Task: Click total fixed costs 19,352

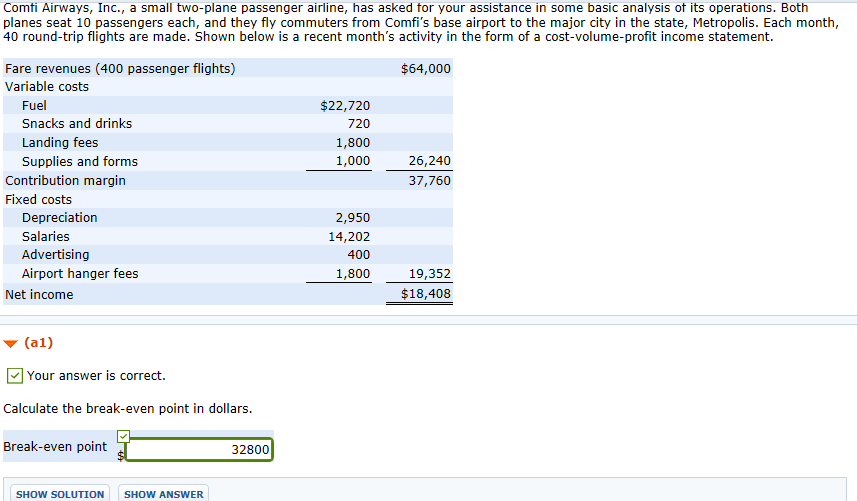Action: [x=430, y=274]
